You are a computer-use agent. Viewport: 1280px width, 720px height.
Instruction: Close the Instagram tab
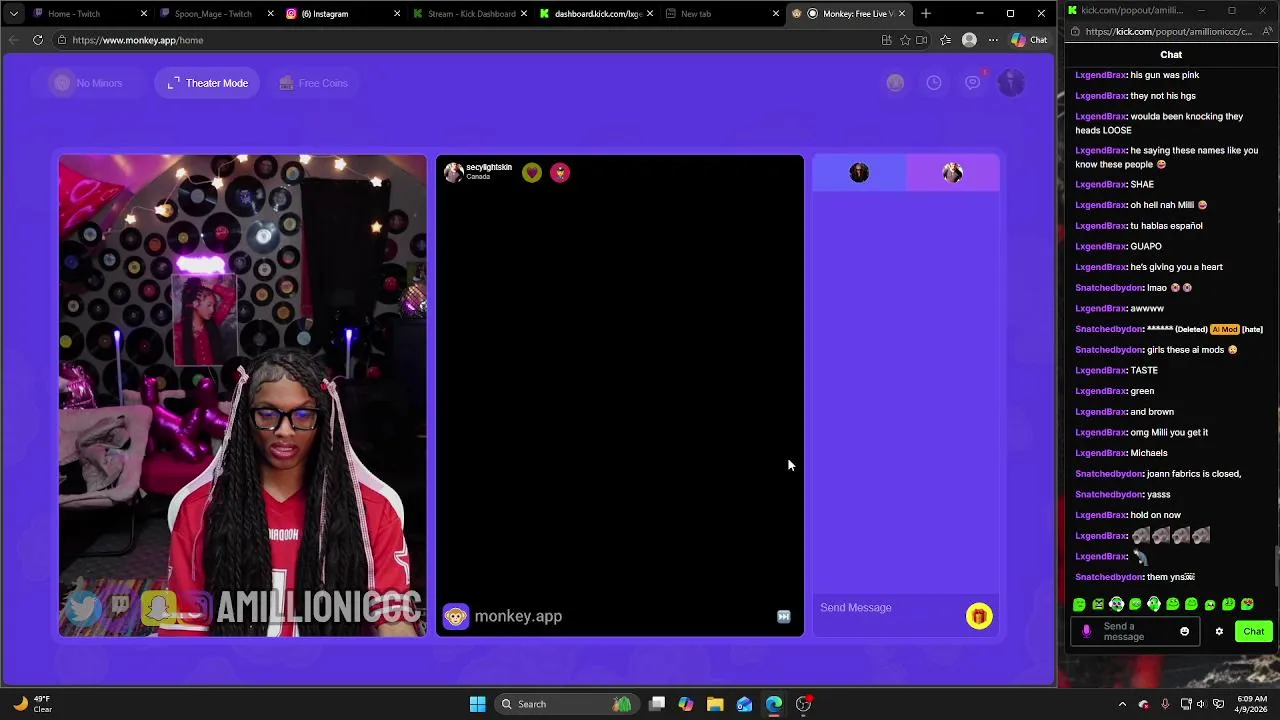(397, 14)
